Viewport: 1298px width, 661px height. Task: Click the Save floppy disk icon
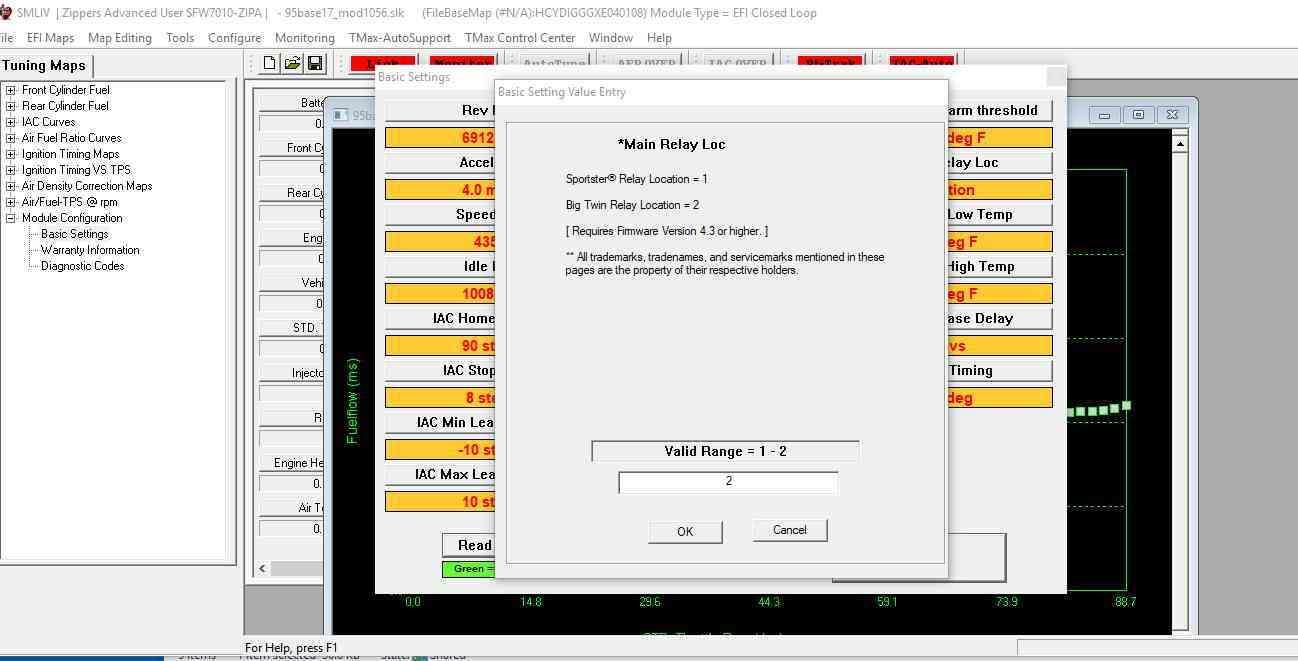coord(314,64)
